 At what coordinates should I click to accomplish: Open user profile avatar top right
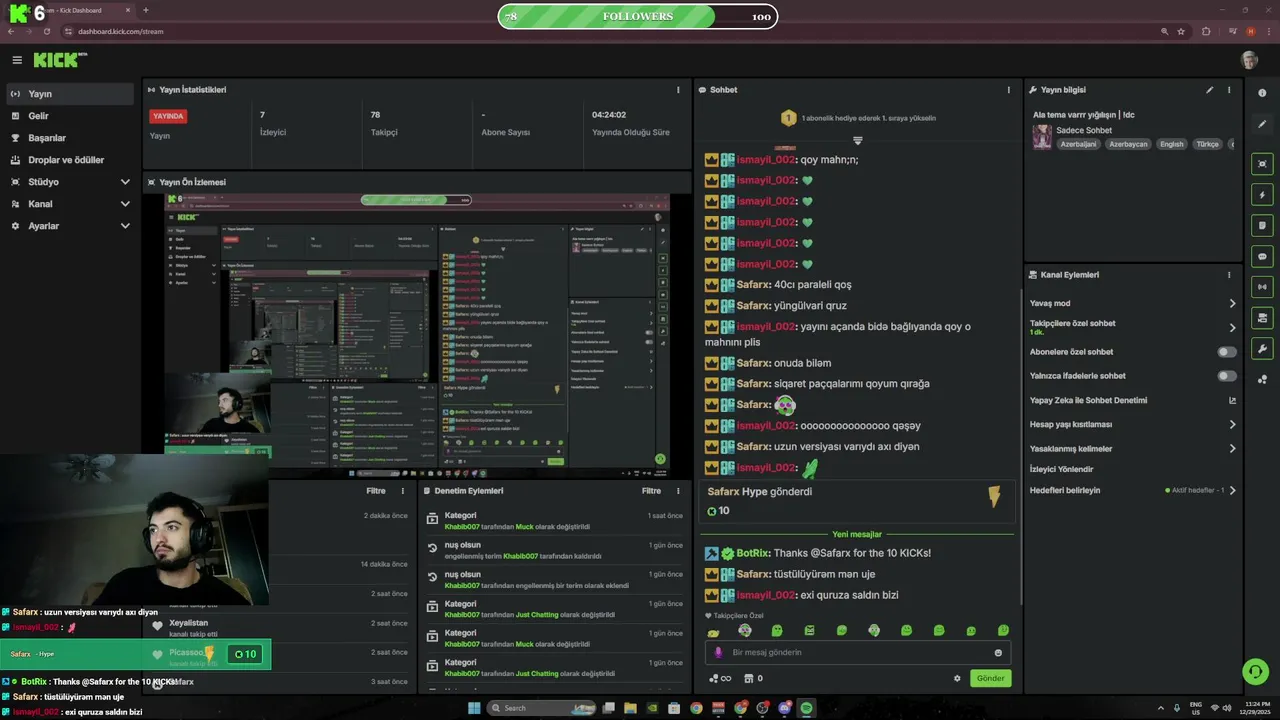1249,60
